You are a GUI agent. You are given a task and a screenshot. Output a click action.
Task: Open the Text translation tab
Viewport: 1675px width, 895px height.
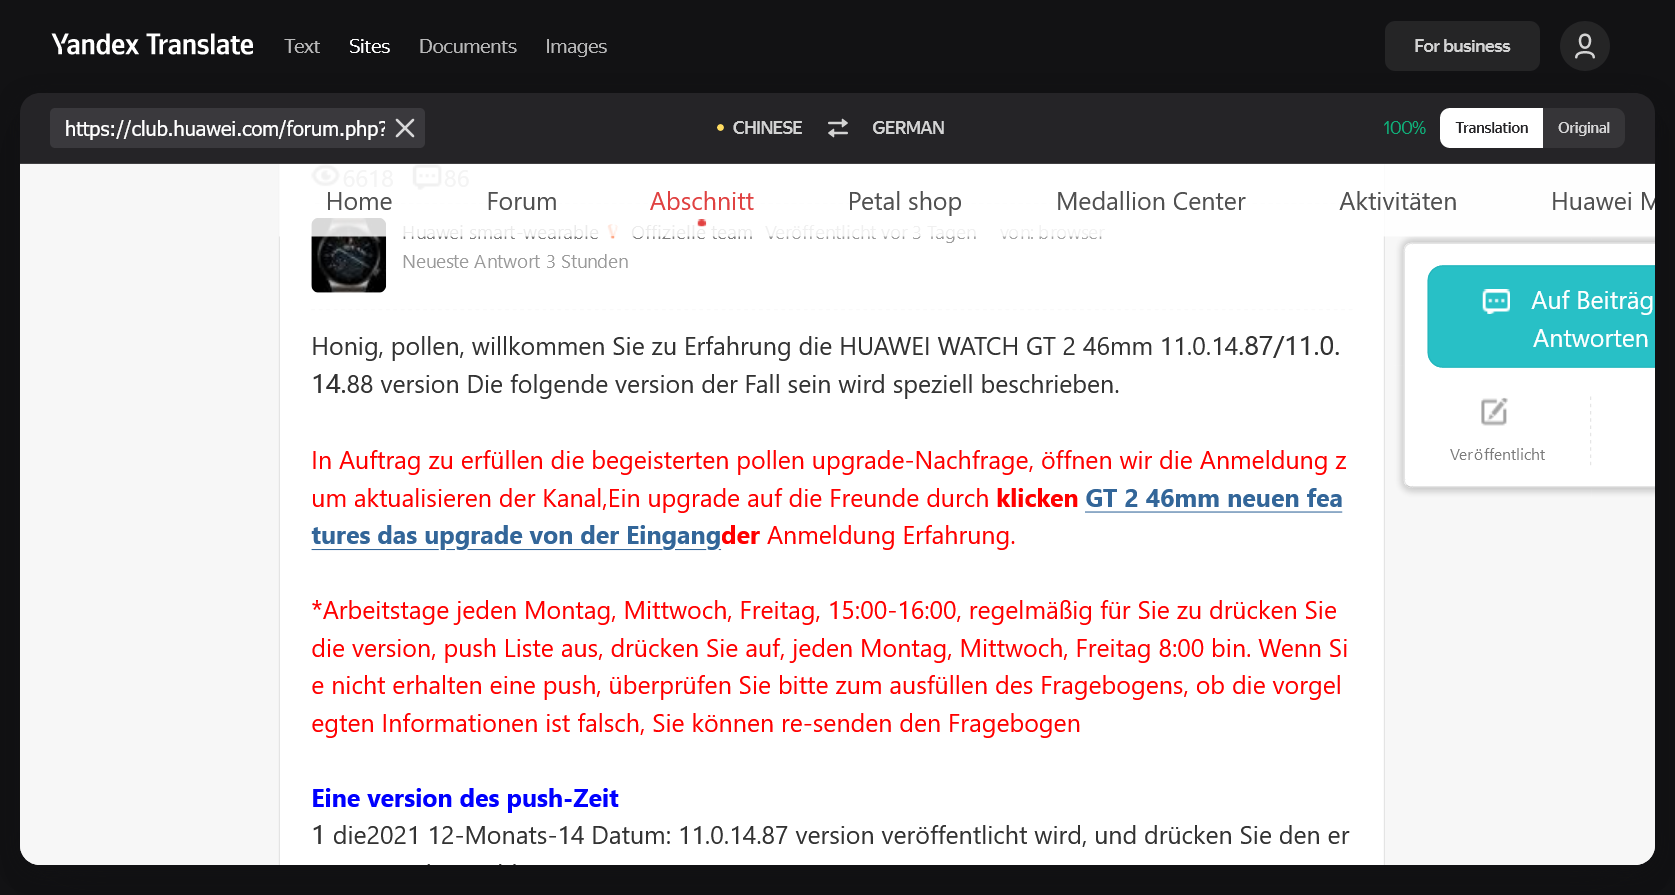[x=302, y=46]
